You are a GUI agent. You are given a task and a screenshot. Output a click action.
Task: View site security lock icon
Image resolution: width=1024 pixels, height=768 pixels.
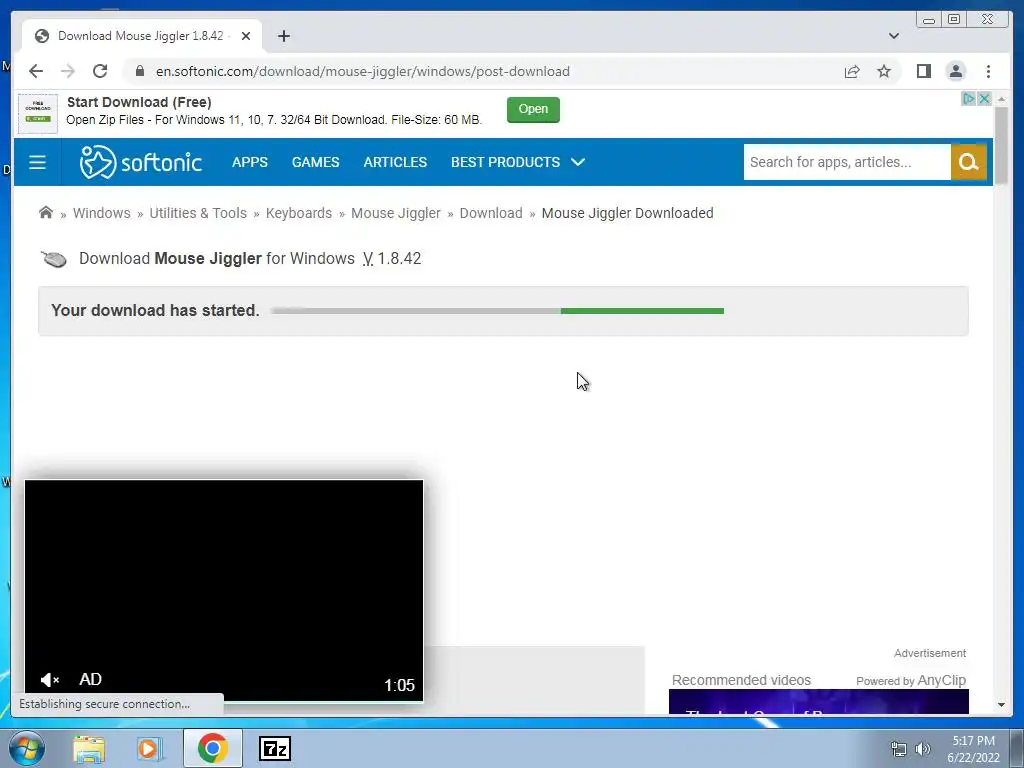(139, 71)
